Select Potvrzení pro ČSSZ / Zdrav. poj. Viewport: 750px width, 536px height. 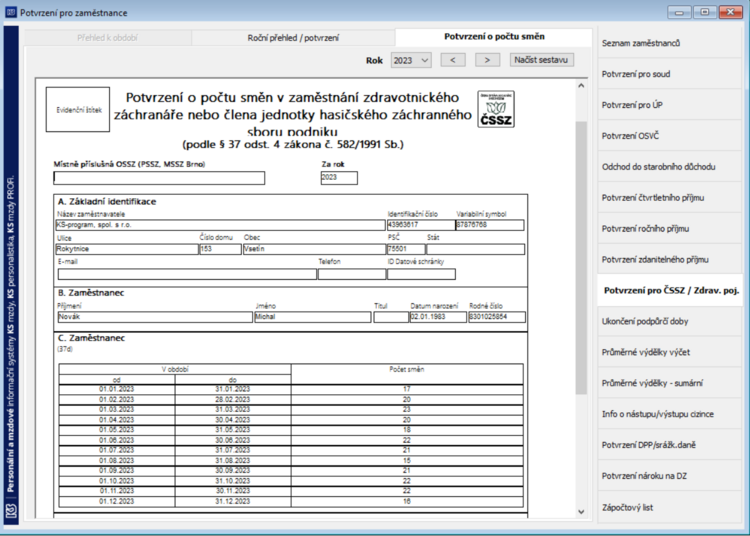670,290
